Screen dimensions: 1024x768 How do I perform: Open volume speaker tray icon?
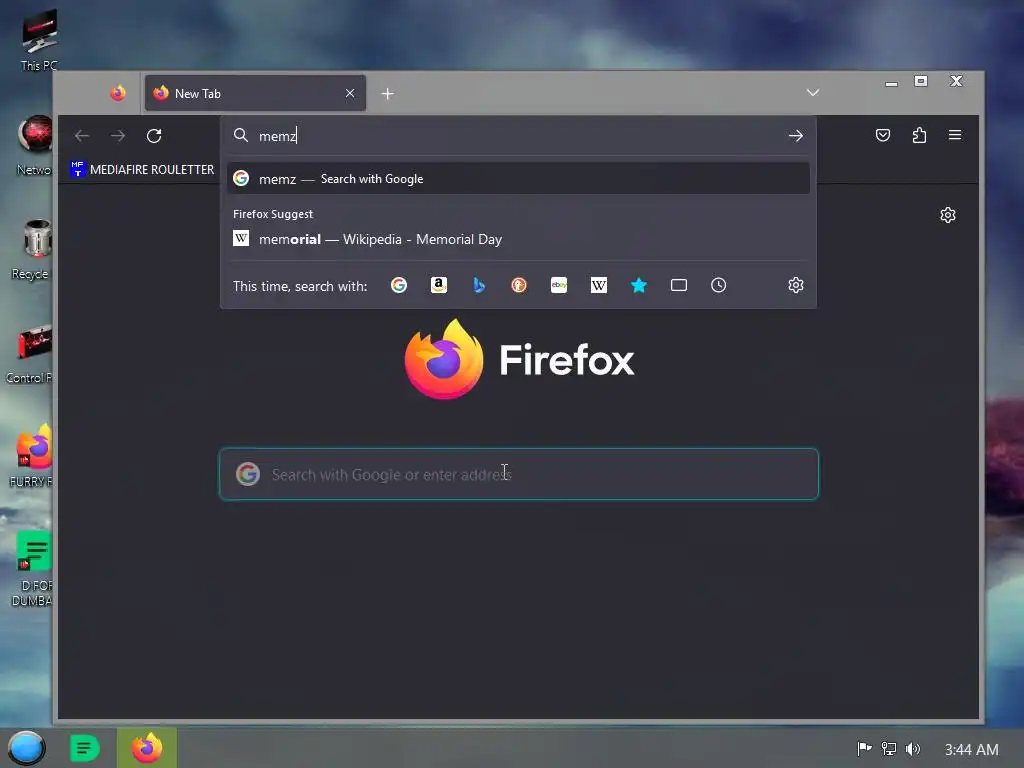coord(913,749)
